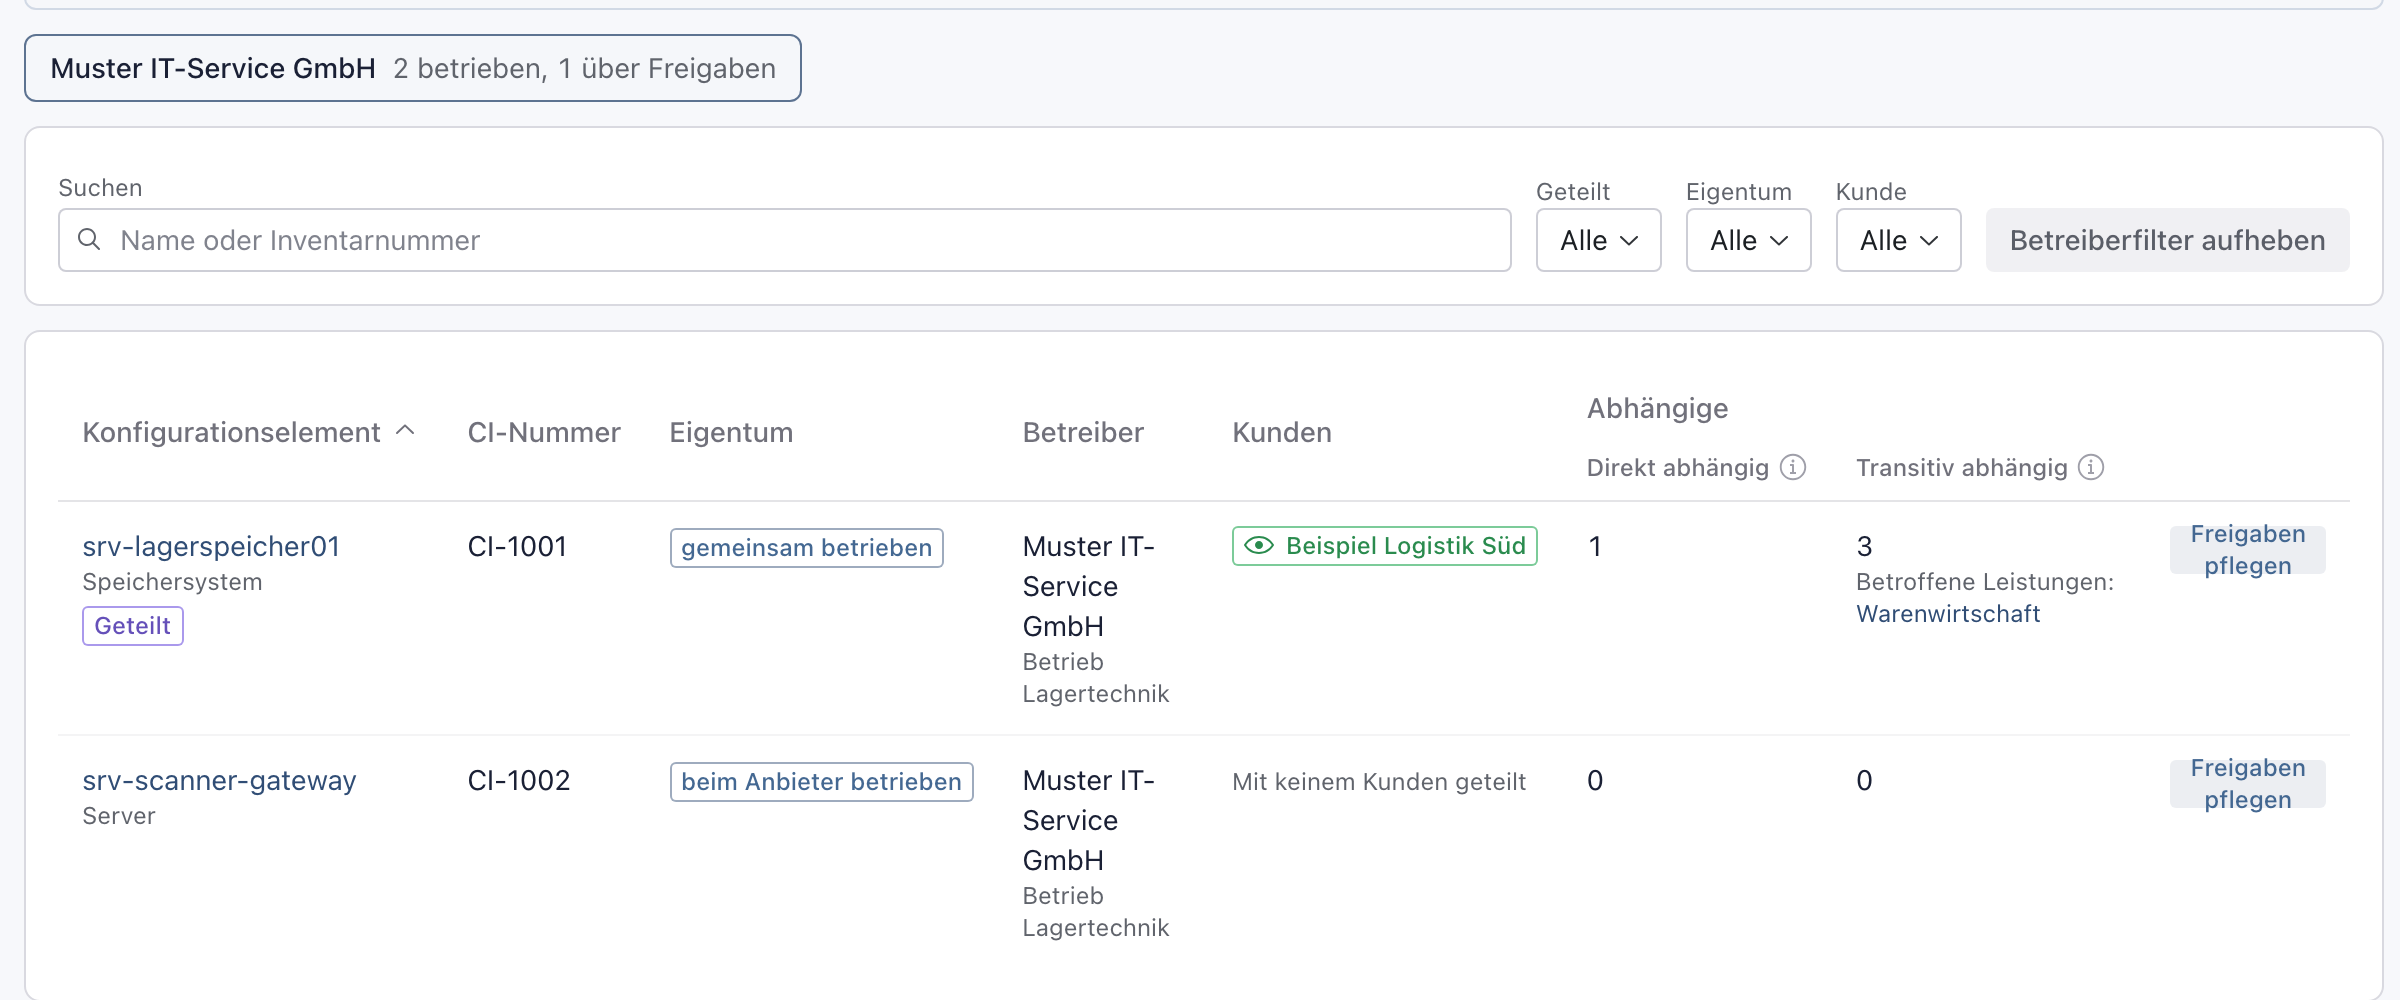Open srv-scanner-gateway configuration item

click(219, 780)
